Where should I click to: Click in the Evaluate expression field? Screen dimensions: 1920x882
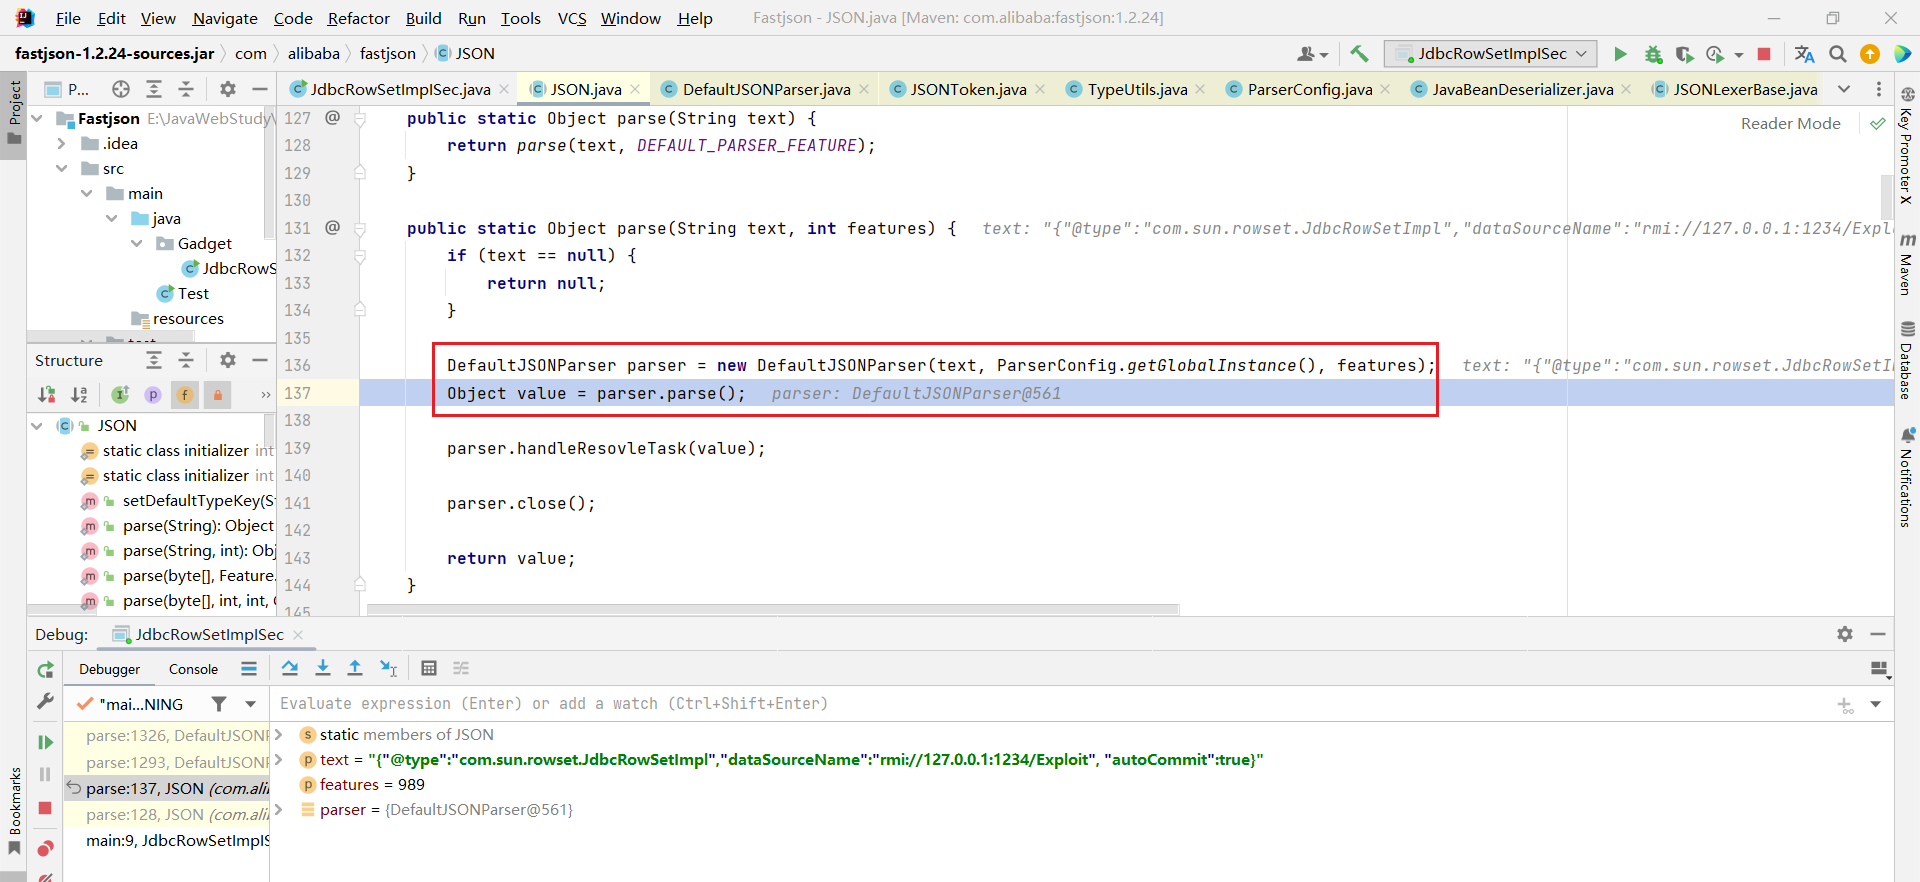pyautogui.click(x=1050, y=704)
